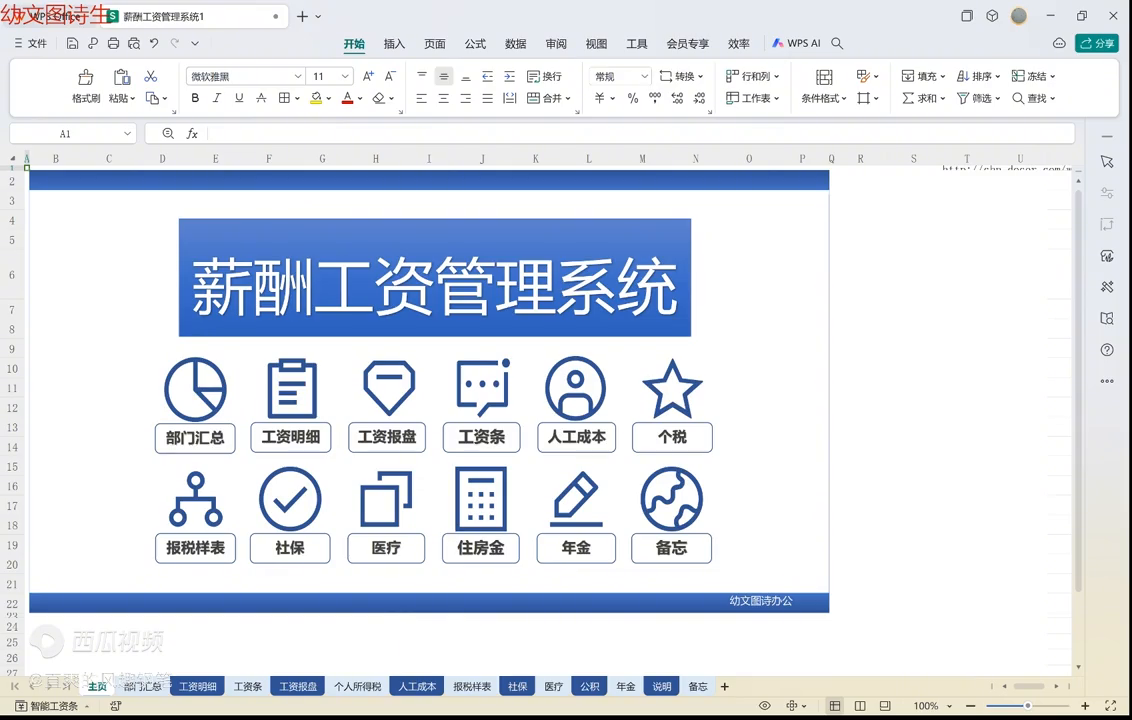
Task: Toggle Underline formatting
Action: [x=239, y=98]
